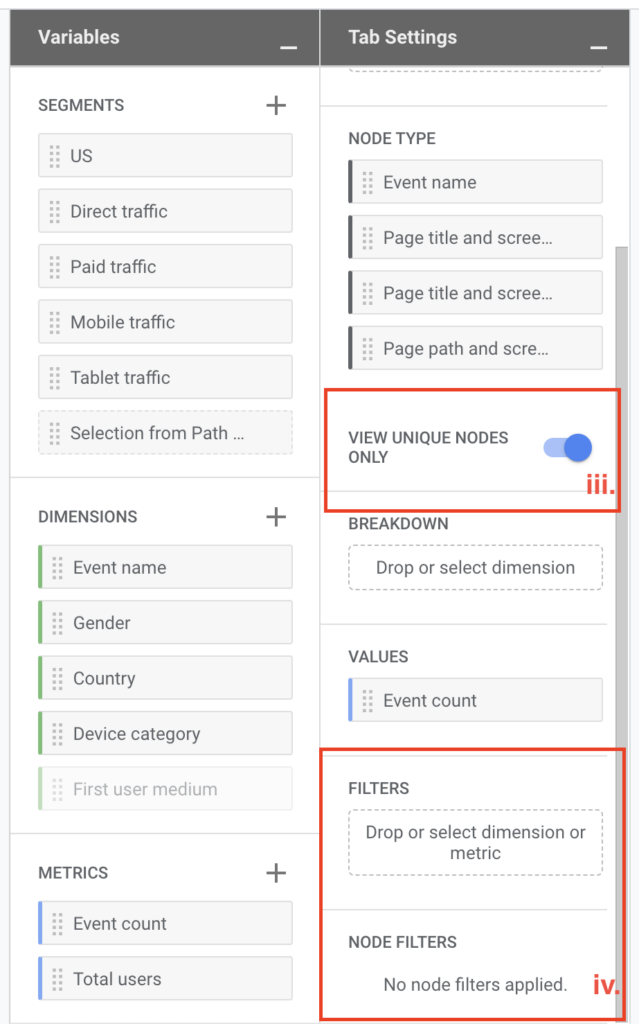Viewport: 639px width, 1024px height.
Task: Select the Device category dimension
Action: click(165, 734)
